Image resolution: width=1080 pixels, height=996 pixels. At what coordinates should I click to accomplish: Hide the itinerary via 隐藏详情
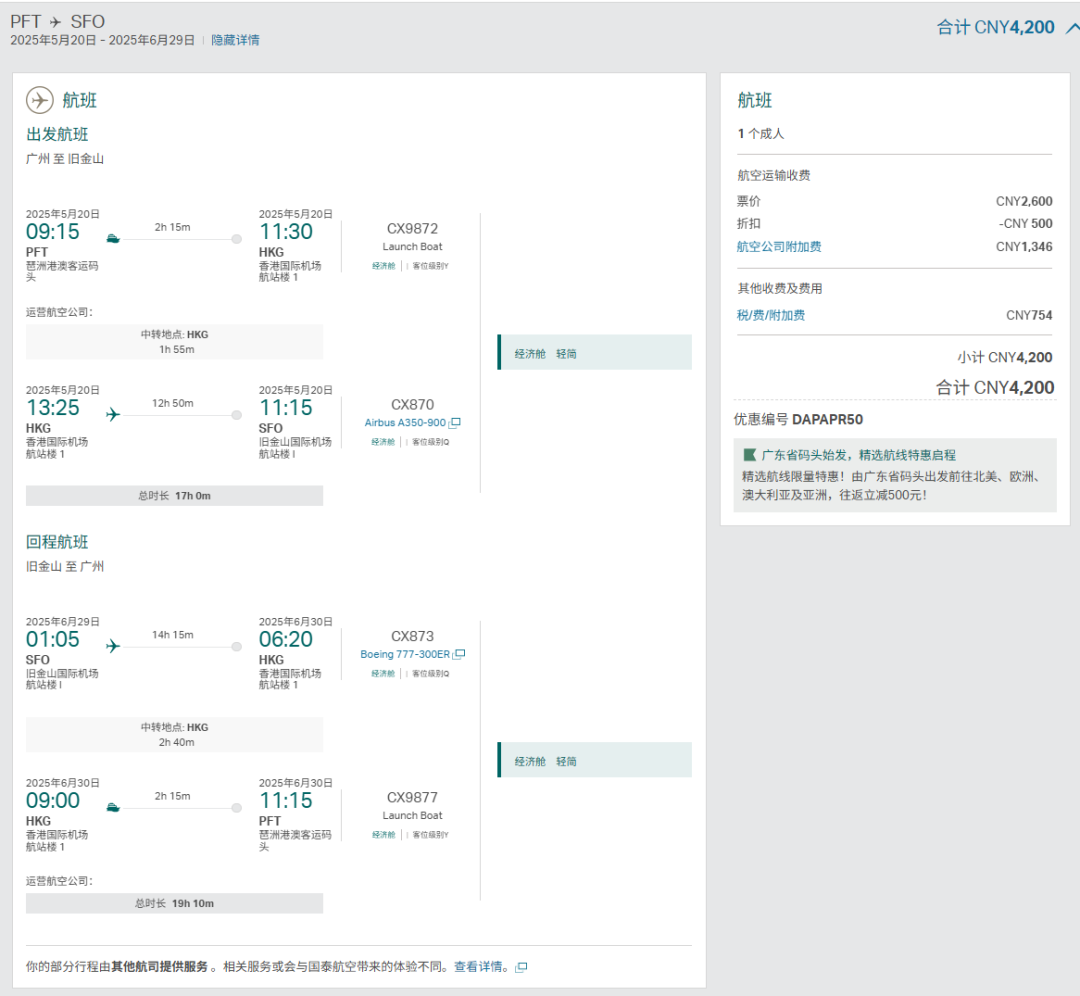(235, 40)
